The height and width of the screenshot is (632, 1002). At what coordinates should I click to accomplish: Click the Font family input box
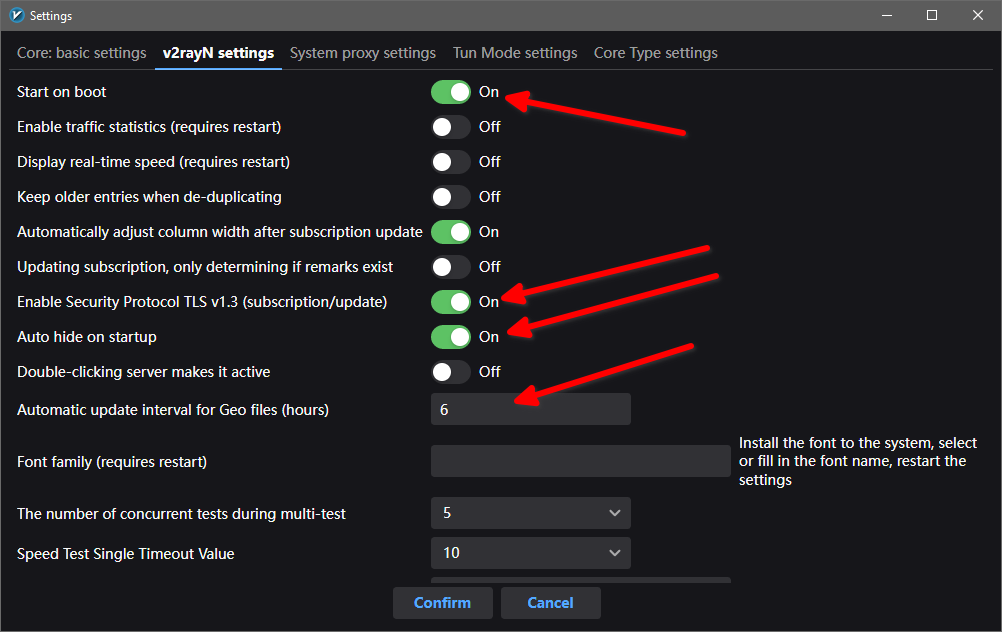(x=580, y=461)
